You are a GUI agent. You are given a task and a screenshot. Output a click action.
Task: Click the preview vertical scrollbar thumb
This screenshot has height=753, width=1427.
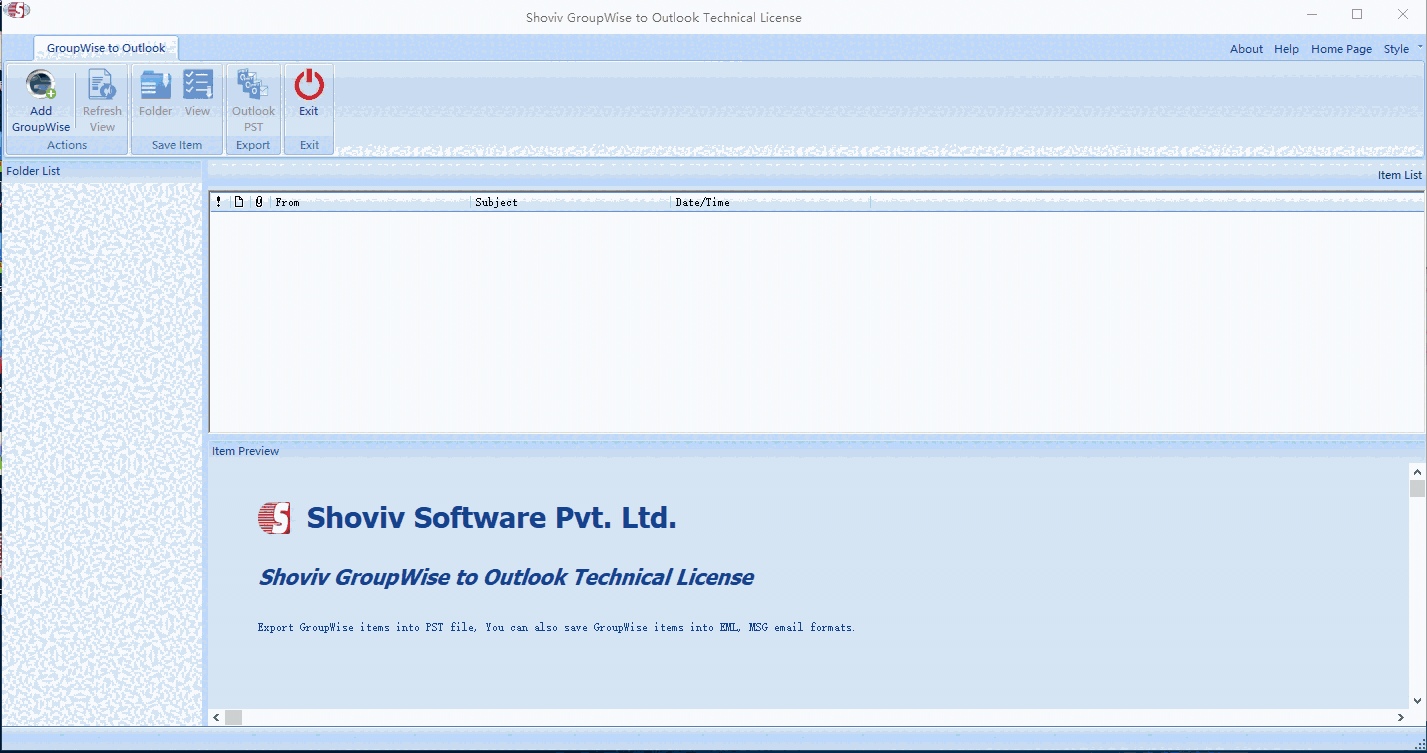[1417, 488]
